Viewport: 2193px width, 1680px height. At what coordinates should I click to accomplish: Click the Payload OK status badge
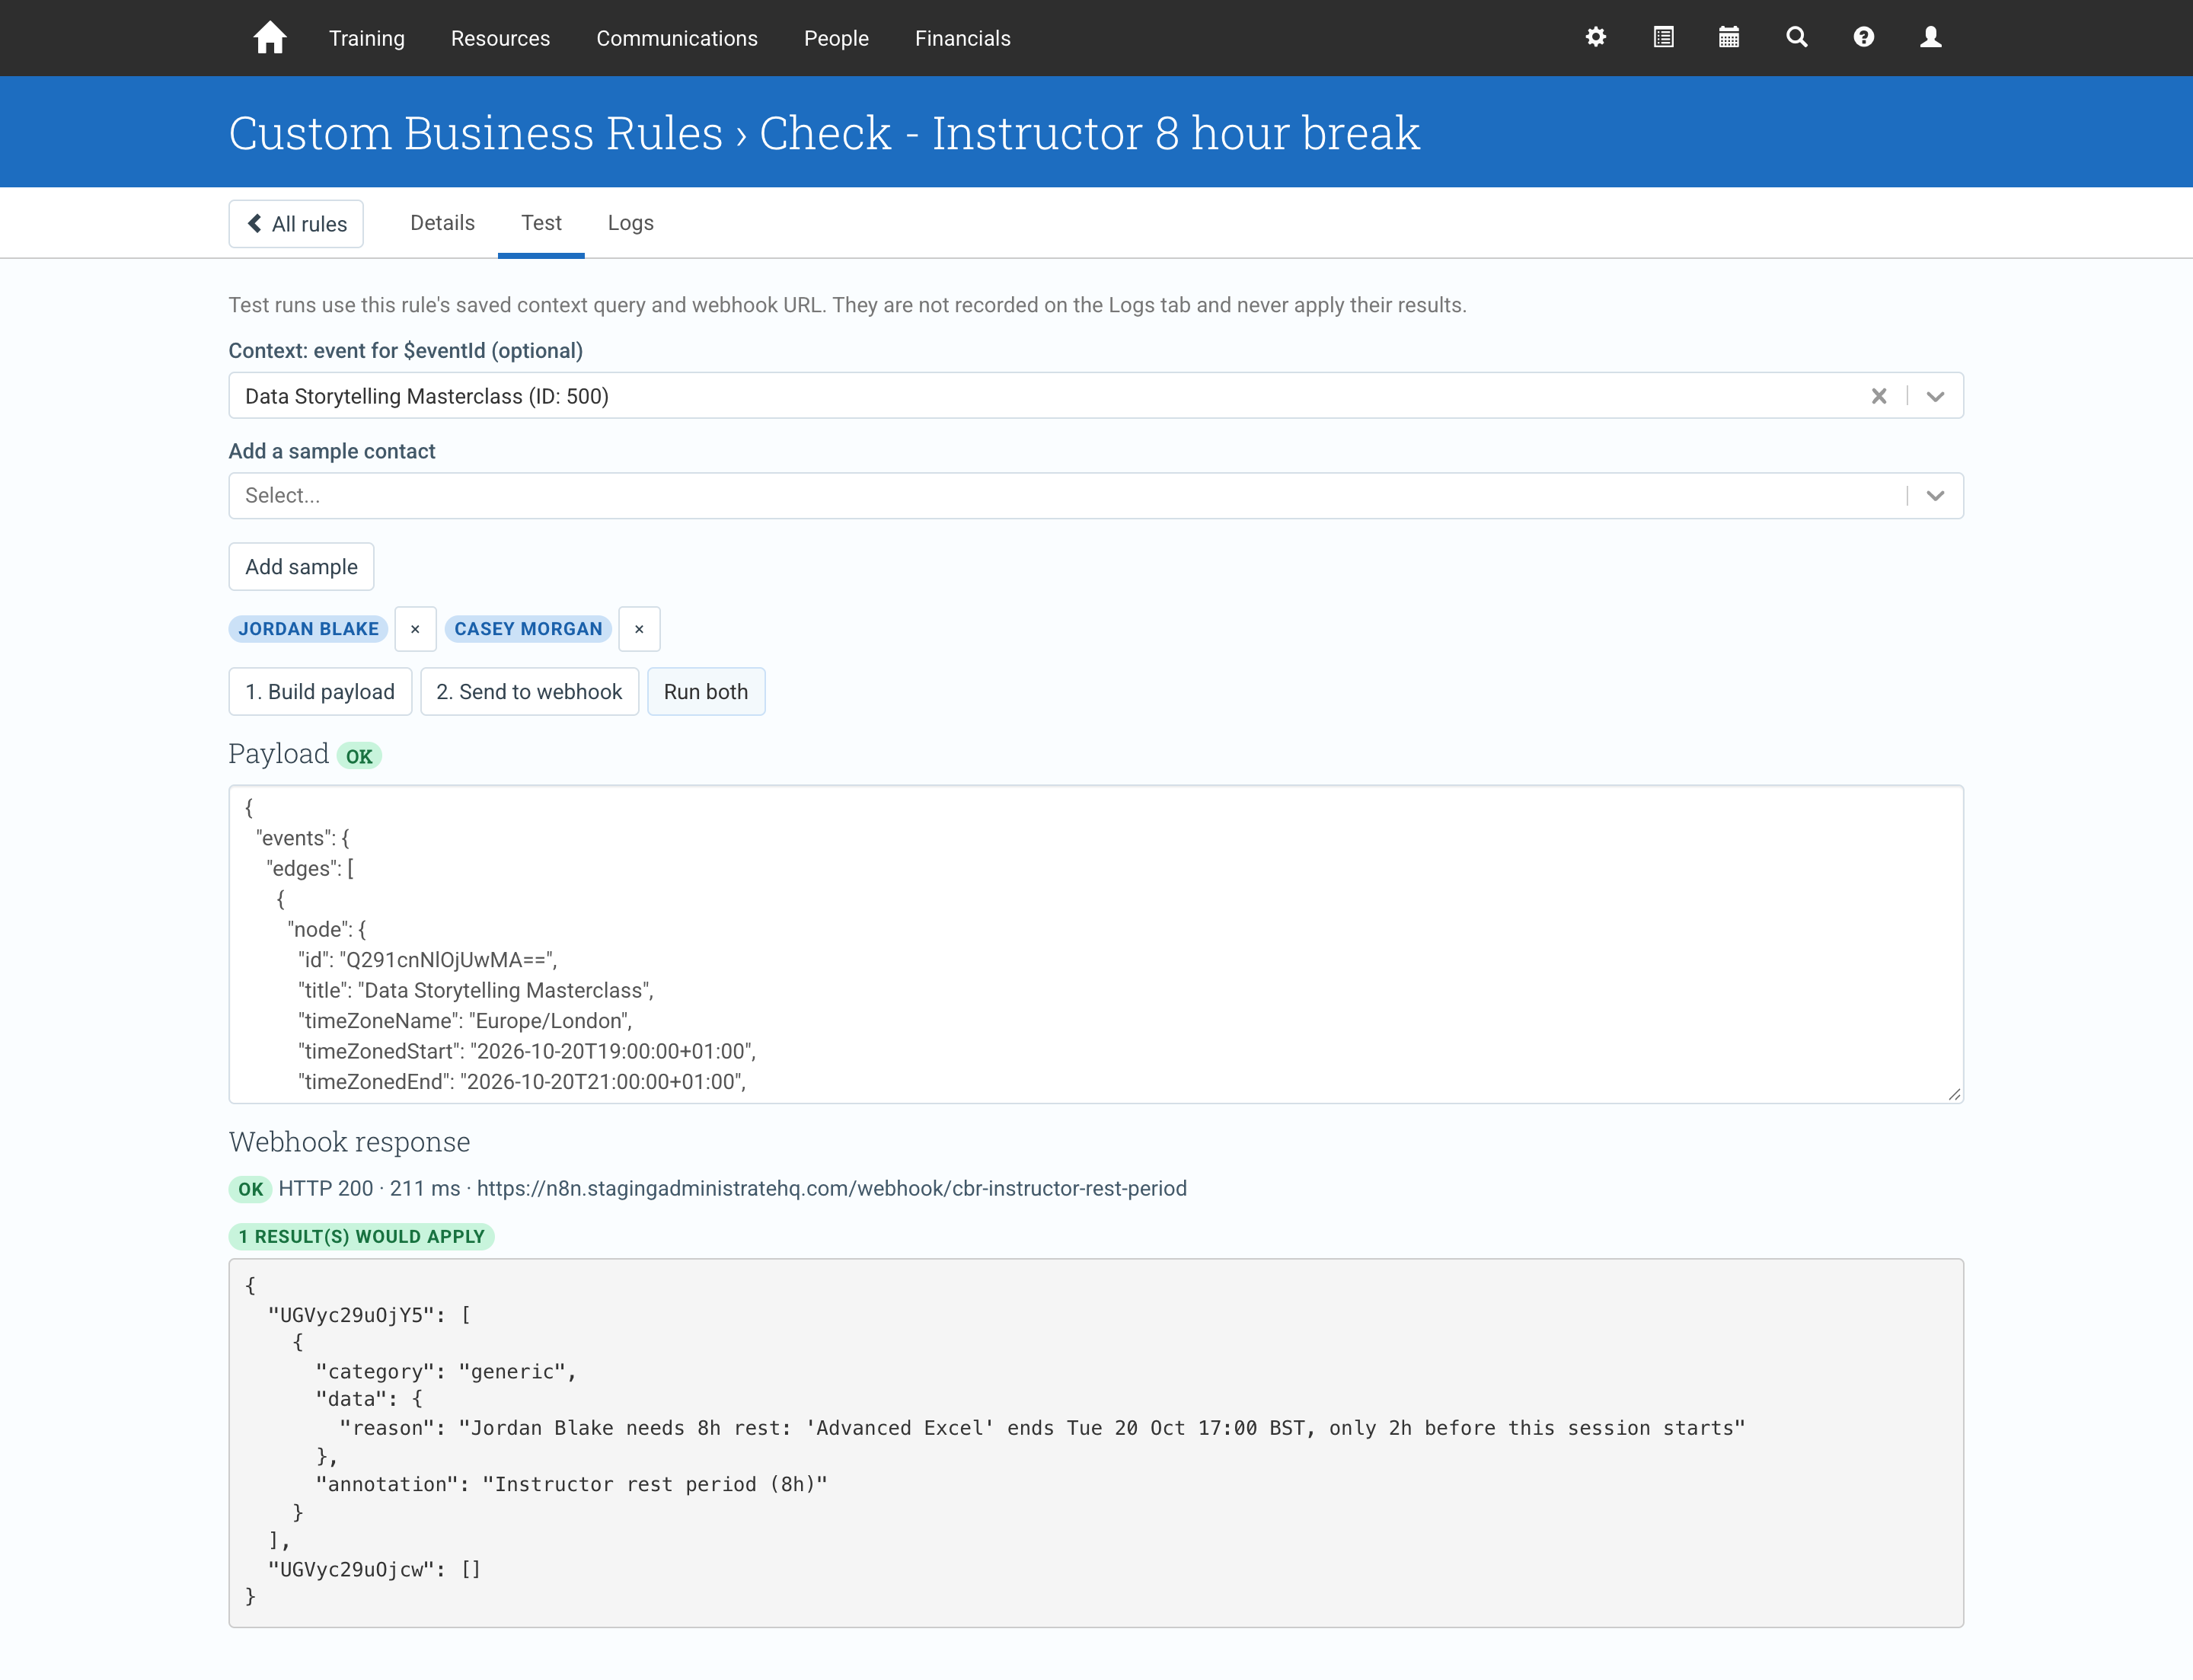[359, 757]
